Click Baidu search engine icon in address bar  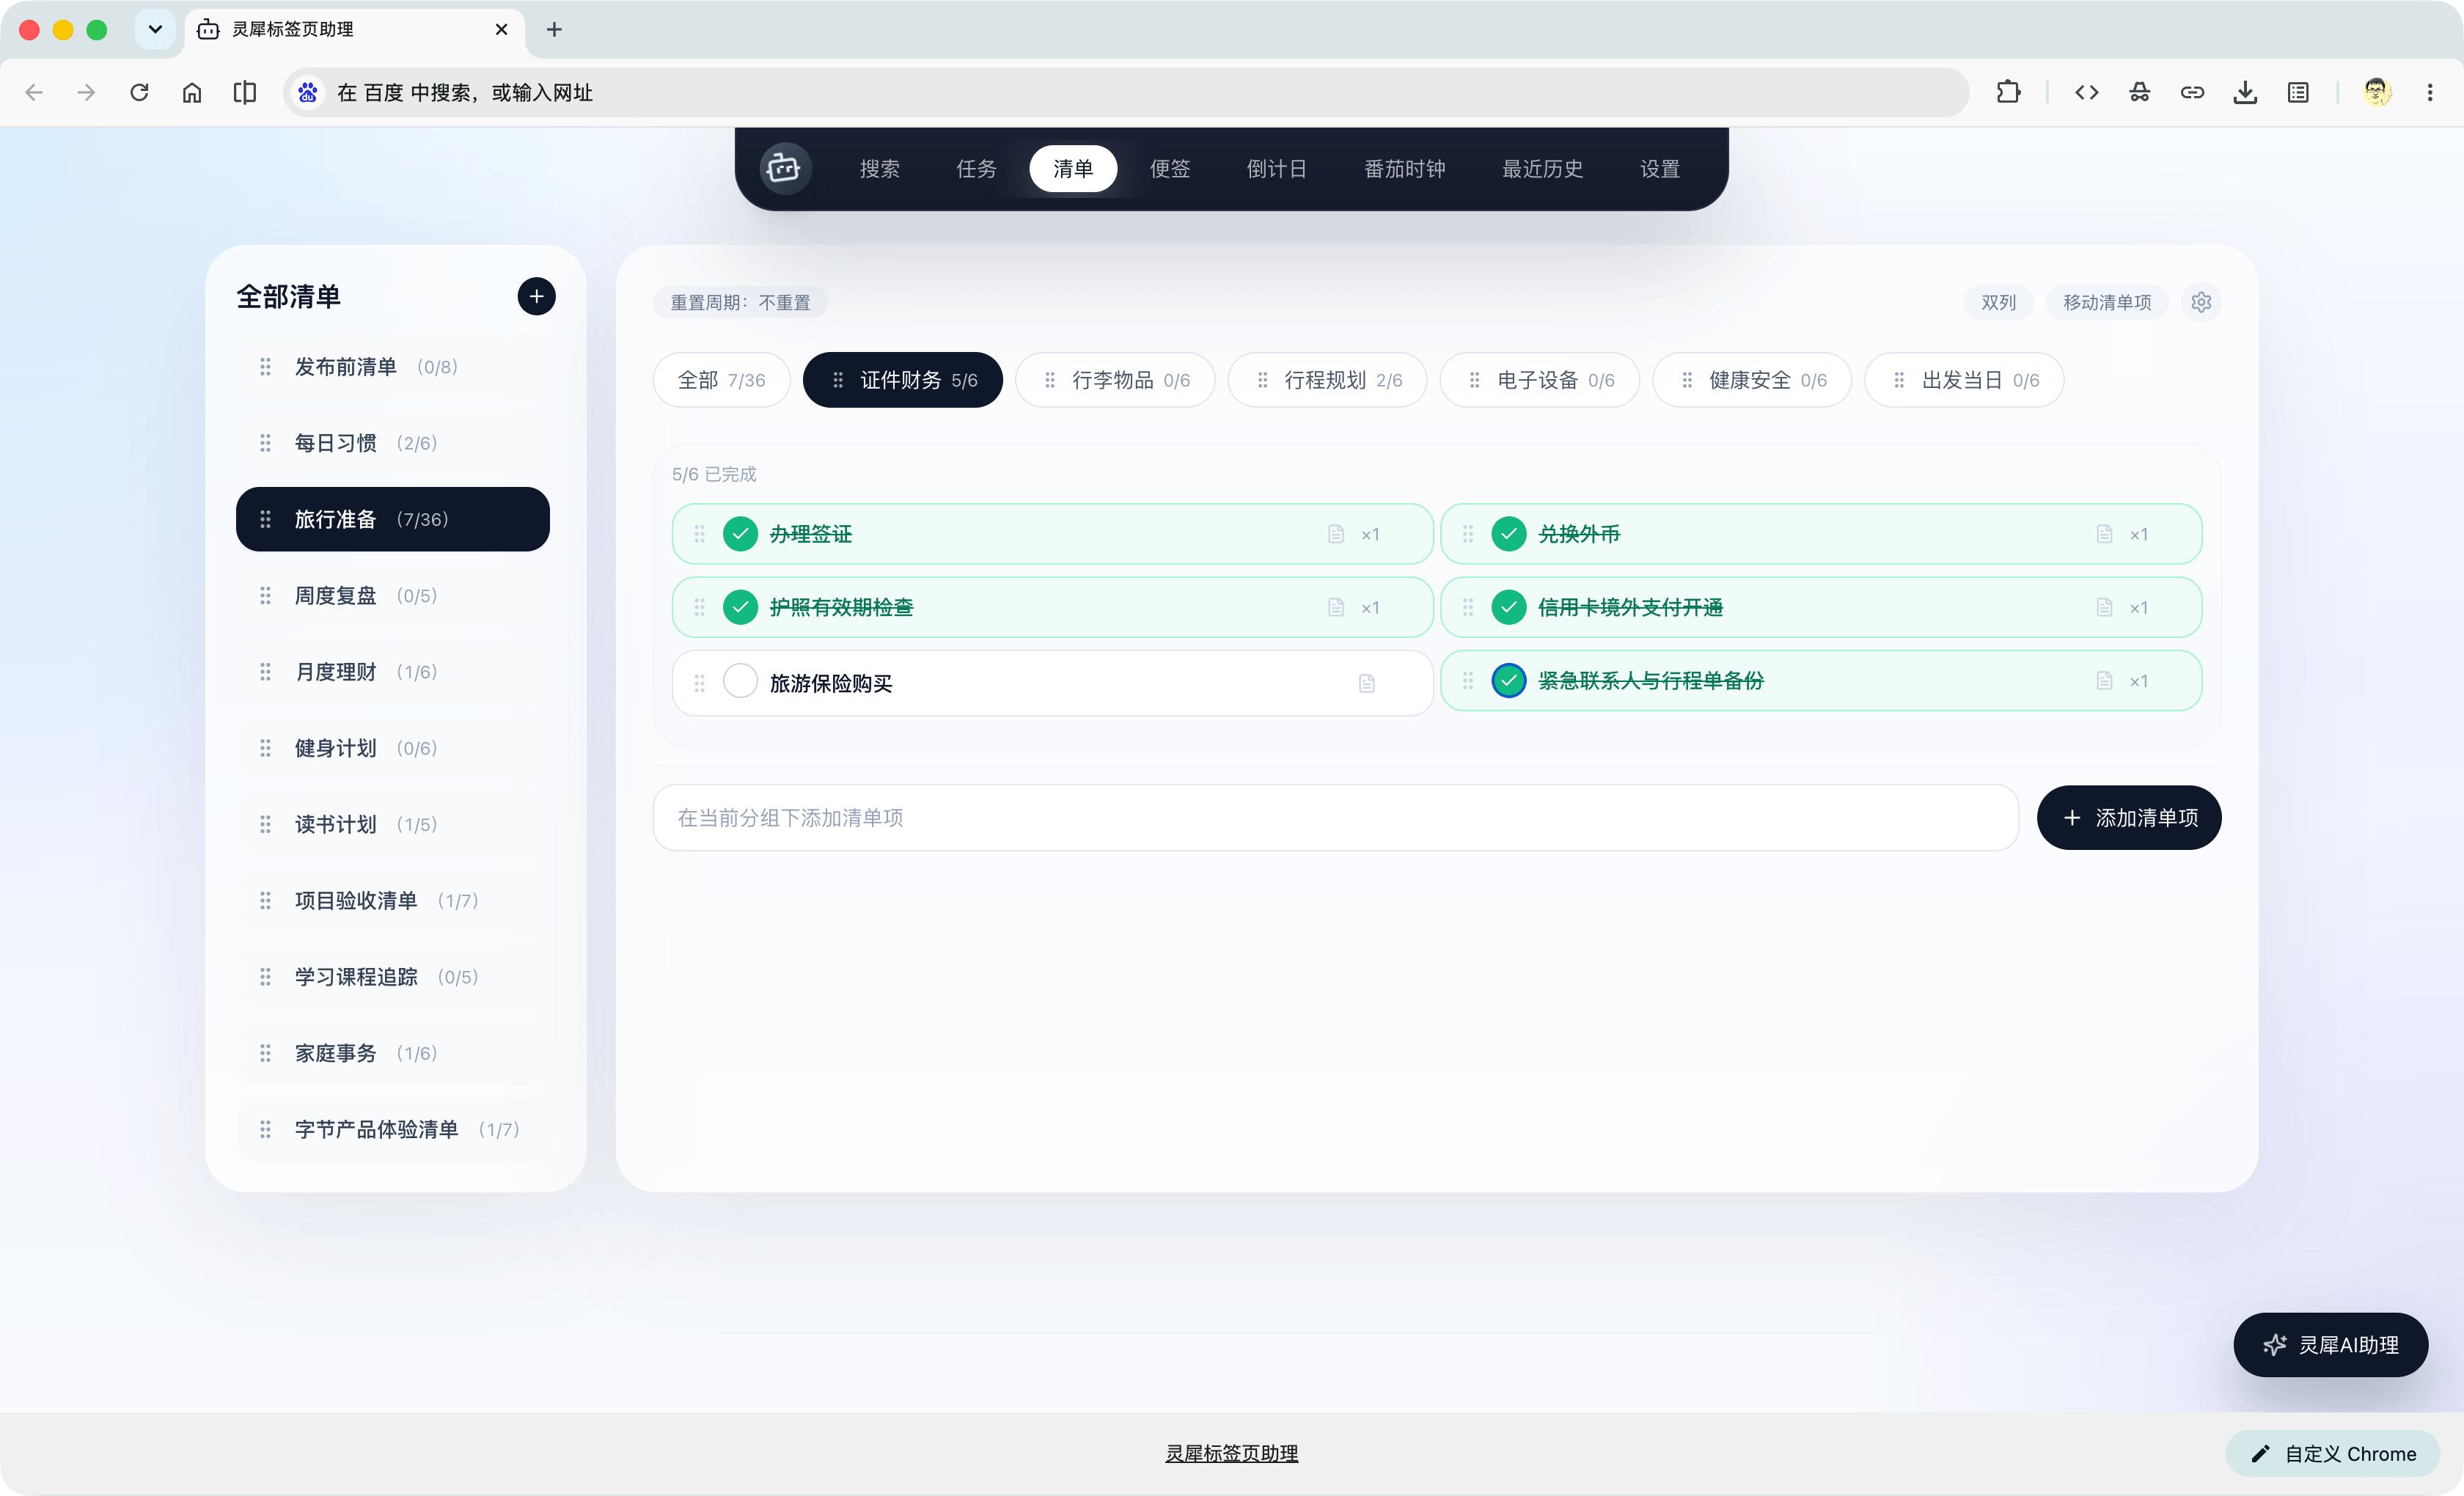tap(308, 92)
